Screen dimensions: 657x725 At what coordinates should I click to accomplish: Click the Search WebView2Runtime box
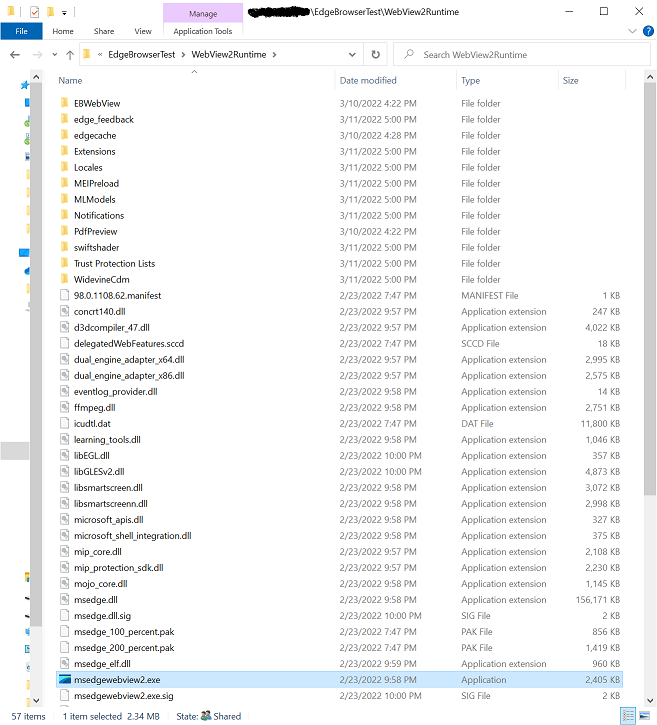[522, 55]
